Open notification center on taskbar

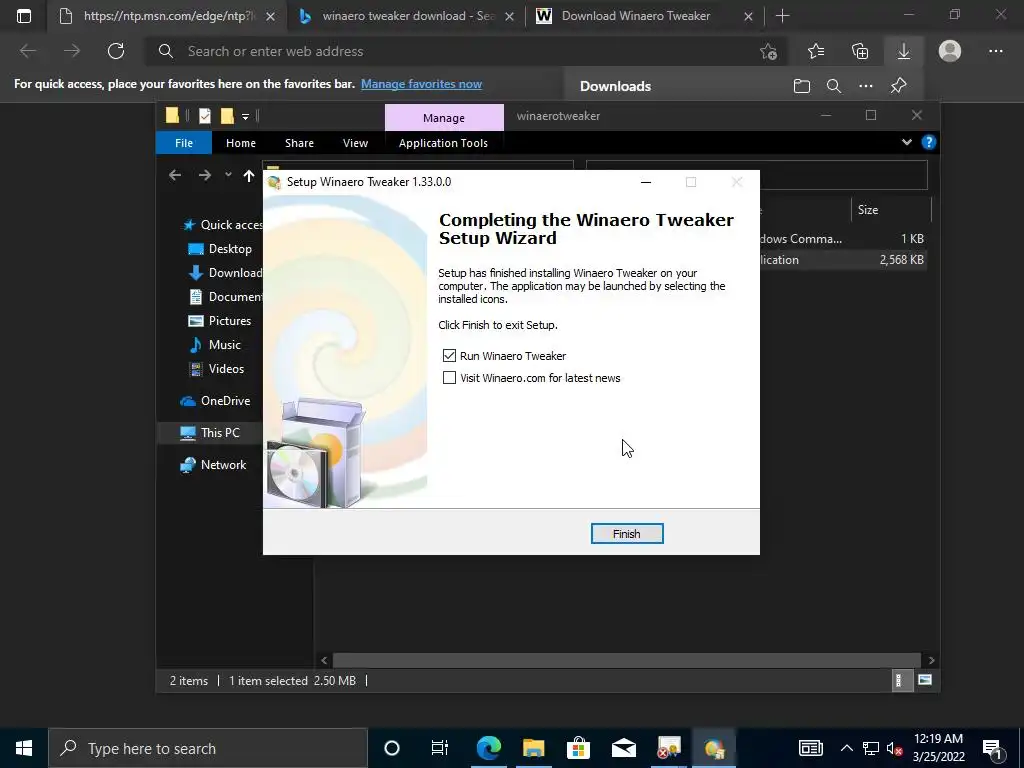(x=993, y=748)
